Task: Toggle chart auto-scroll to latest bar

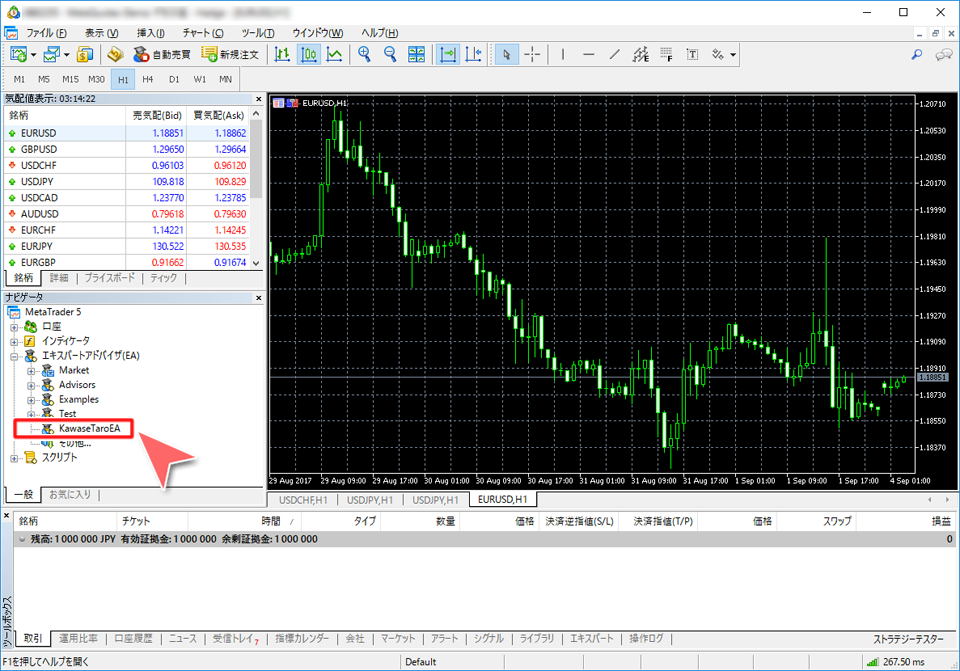Action: 448,55
